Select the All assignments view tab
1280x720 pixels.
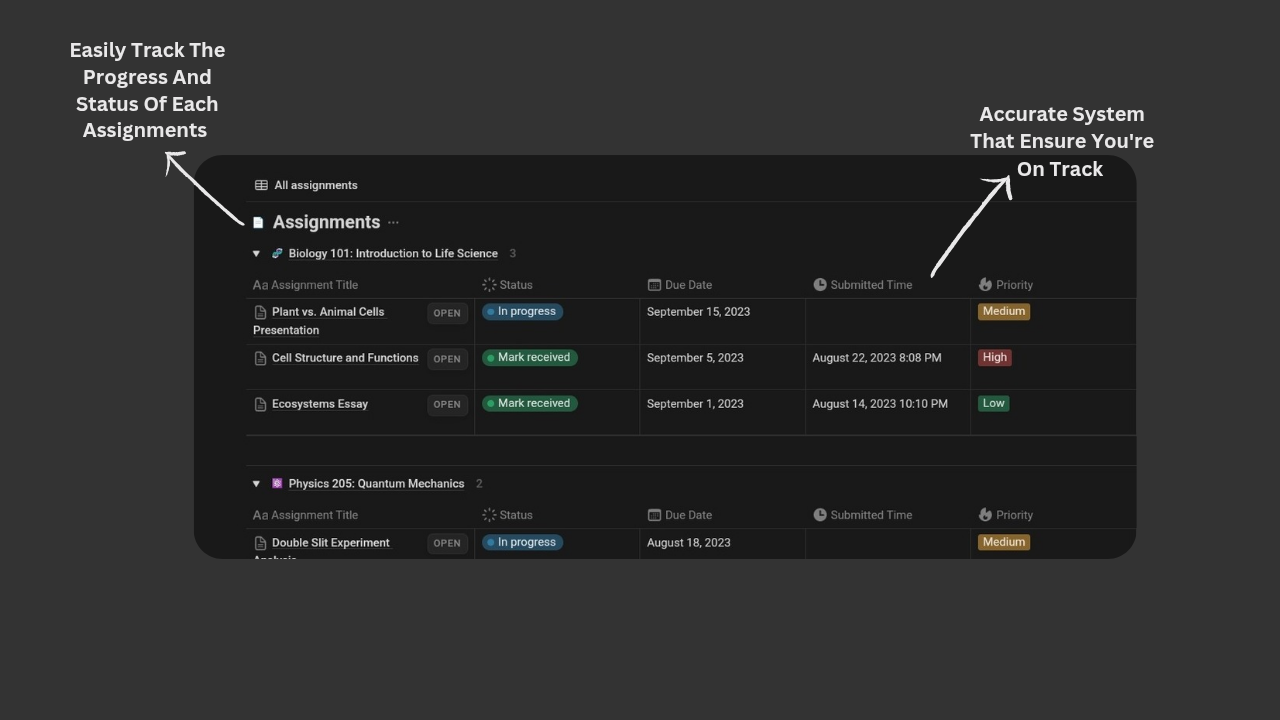point(316,185)
